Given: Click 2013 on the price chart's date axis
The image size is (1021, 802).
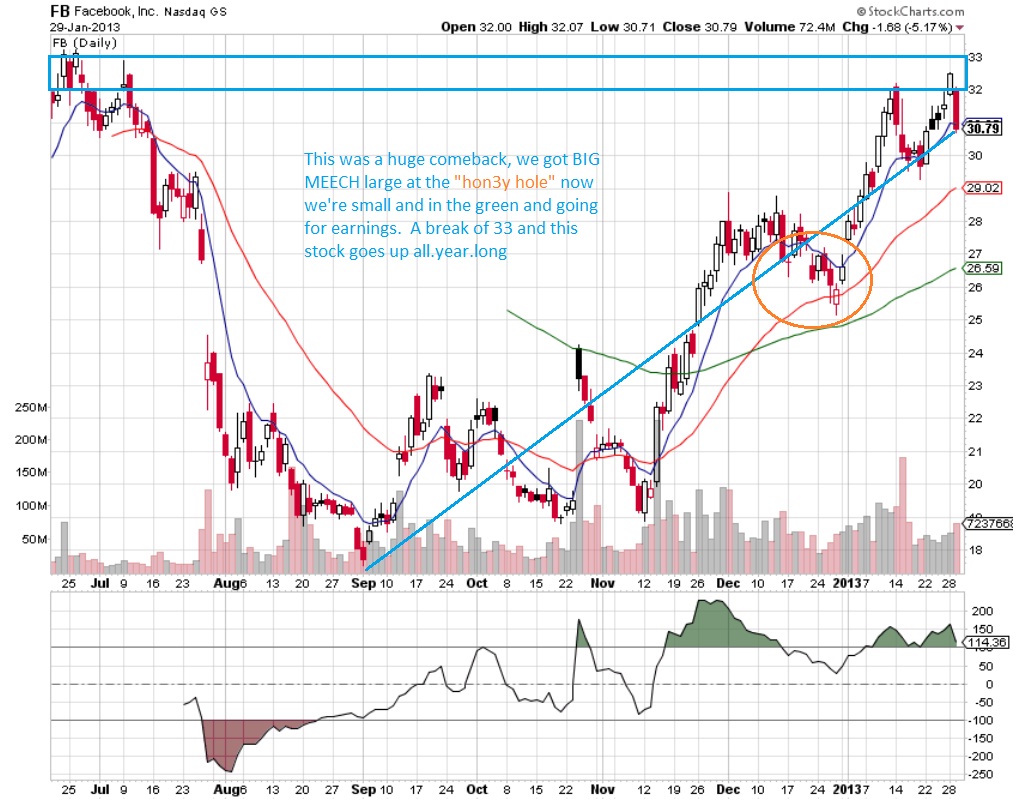Looking at the screenshot, I should pyautogui.click(x=848, y=583).
